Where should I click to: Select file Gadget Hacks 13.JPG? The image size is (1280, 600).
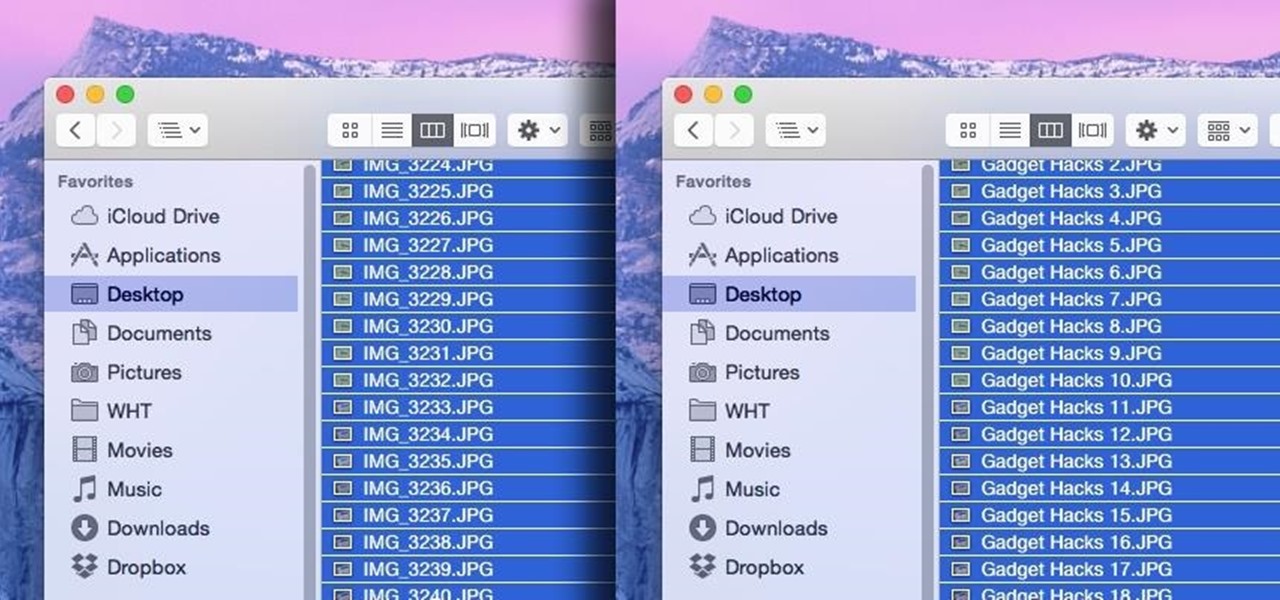1110,461
